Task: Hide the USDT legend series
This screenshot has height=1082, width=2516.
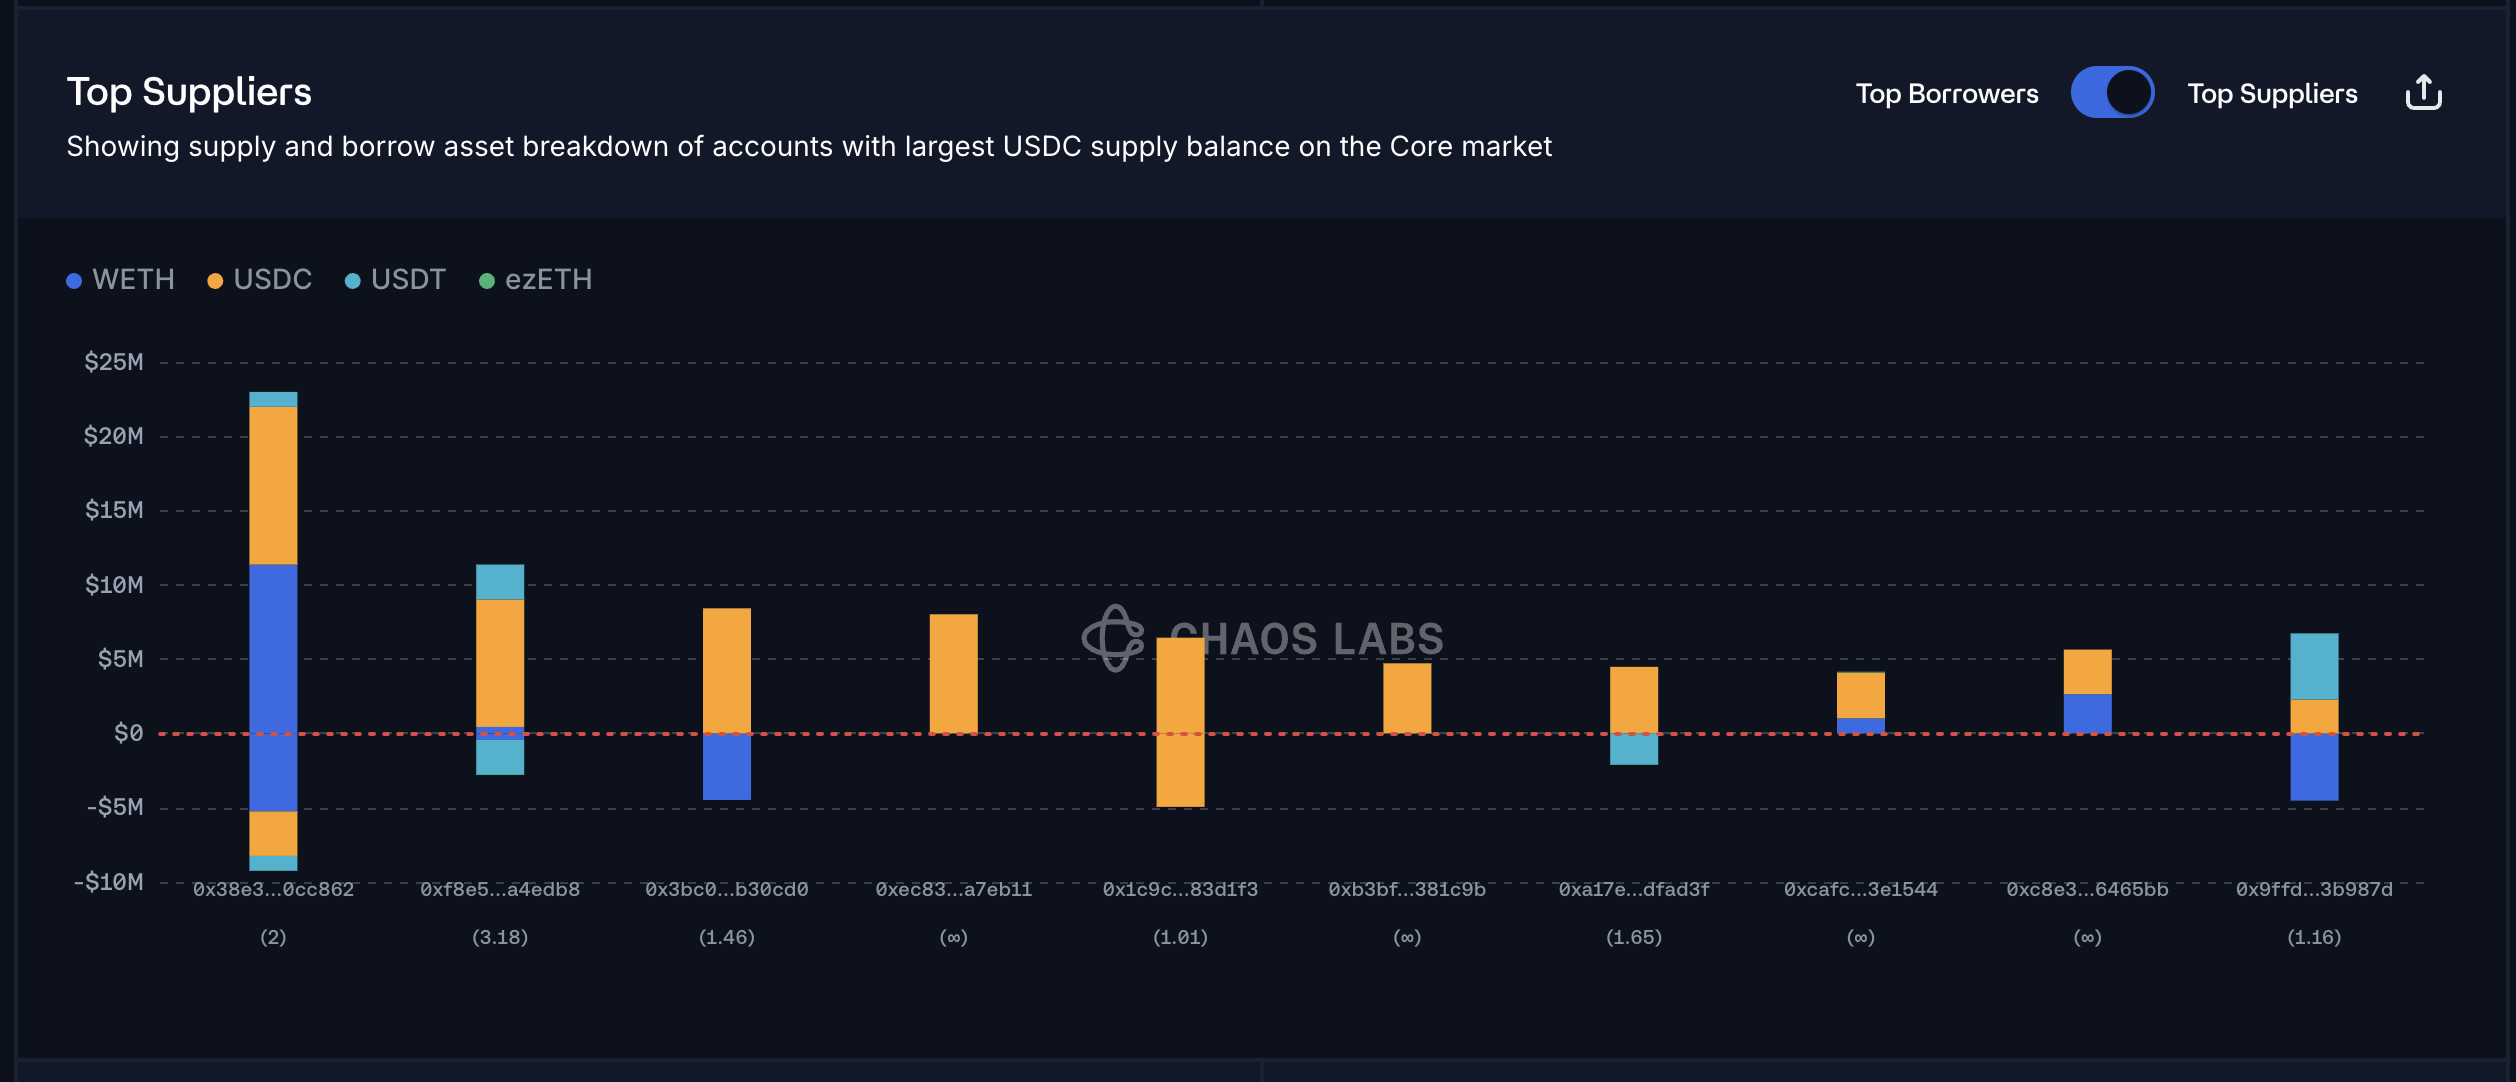Action: [x=407, y=279]
